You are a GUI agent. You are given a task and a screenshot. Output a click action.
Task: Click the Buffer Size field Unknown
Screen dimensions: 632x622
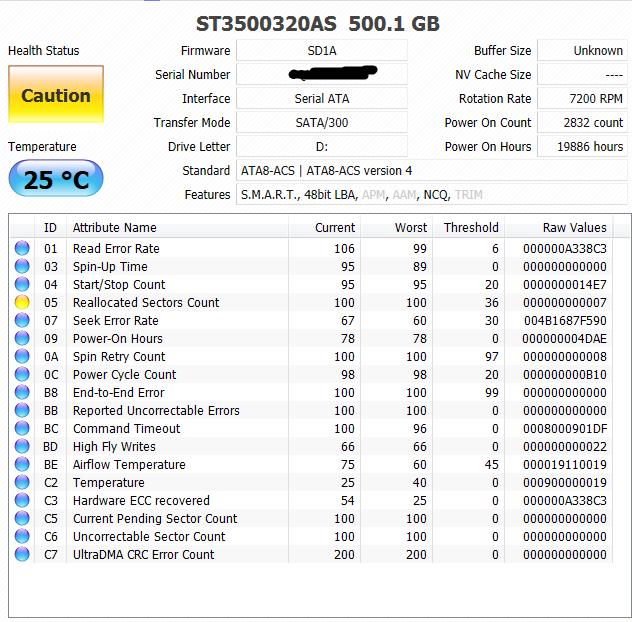[x=582, y=50]
